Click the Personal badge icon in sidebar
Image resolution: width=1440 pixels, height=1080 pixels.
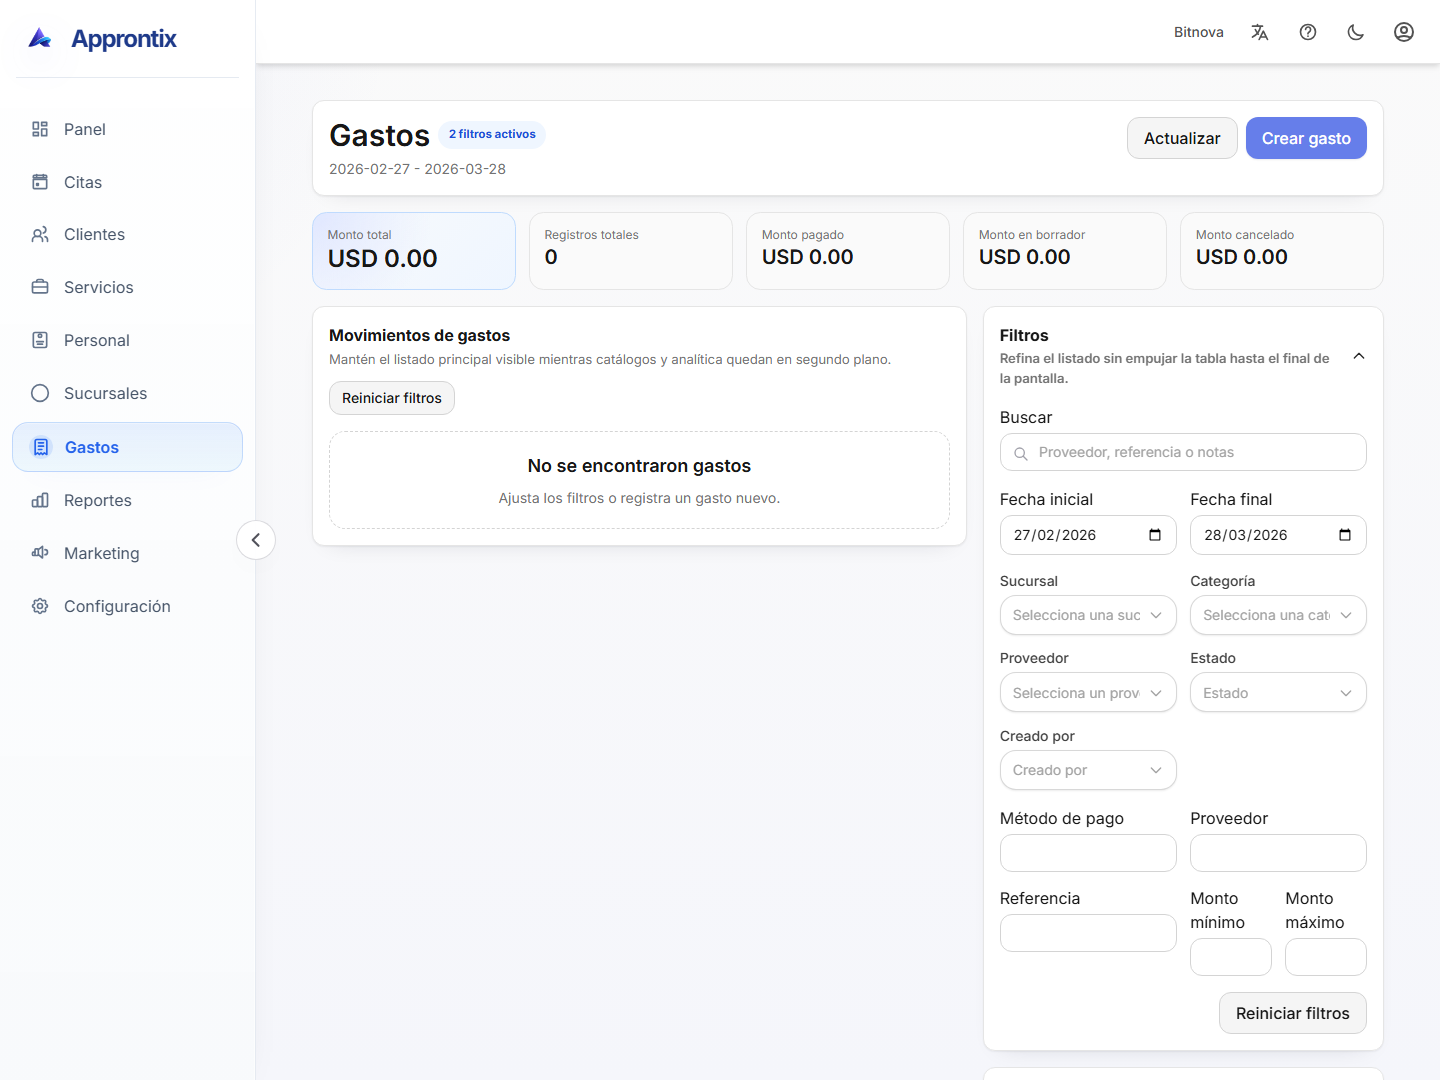40,340
